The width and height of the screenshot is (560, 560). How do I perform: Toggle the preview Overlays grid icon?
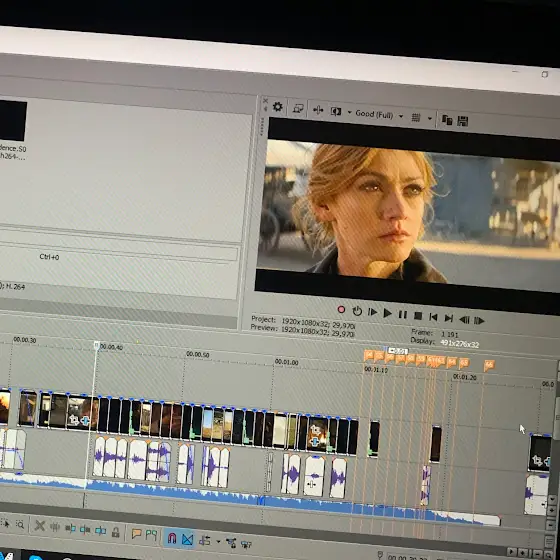point(416,118)
